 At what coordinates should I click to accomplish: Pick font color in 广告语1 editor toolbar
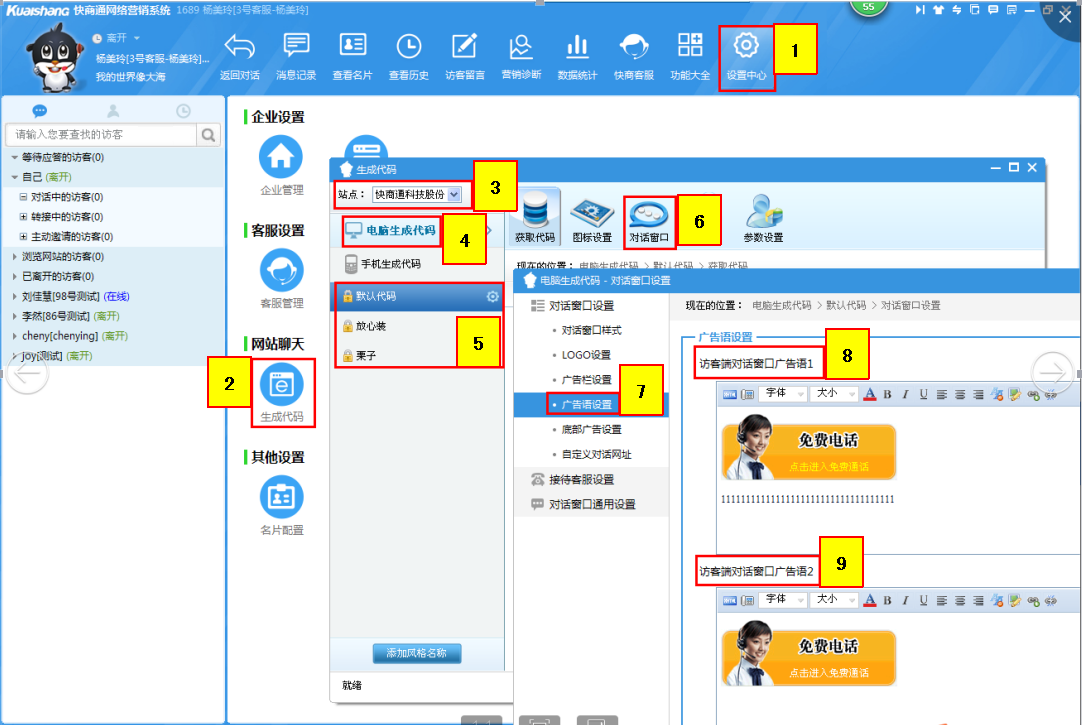pyautogui.click(x=869, y=395)
